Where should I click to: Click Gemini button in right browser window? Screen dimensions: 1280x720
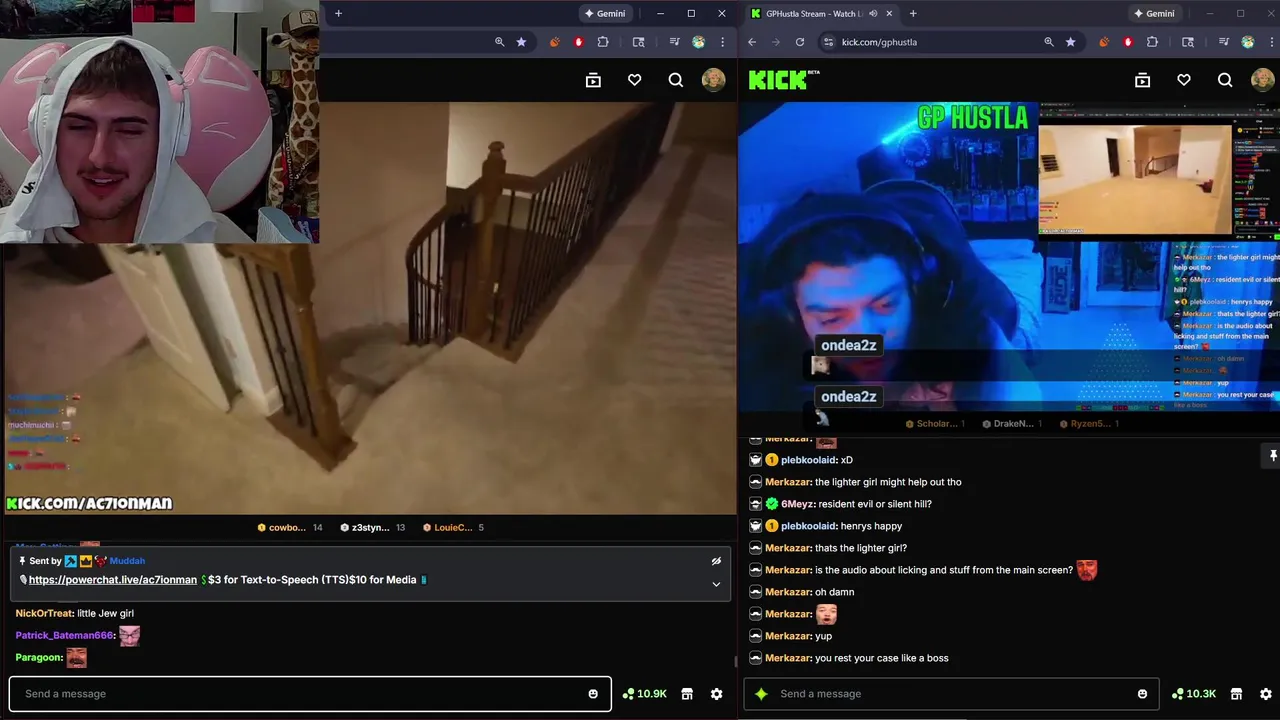tap(1155, 13)
